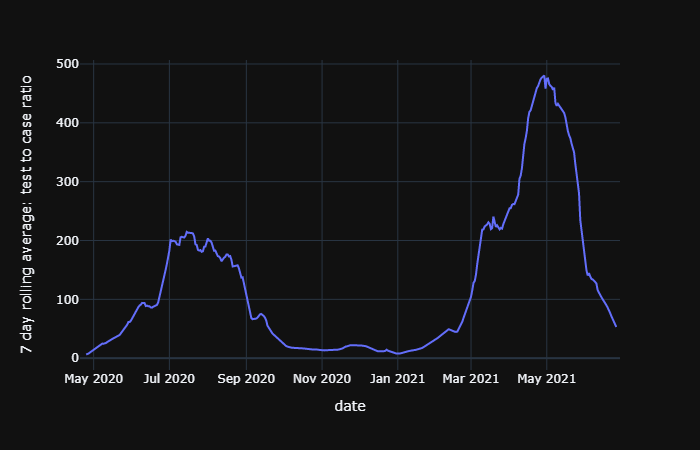This screenshot has width=700, height=450.
Task: Select the 200 y-axis tick label
Action: [66, 241]
